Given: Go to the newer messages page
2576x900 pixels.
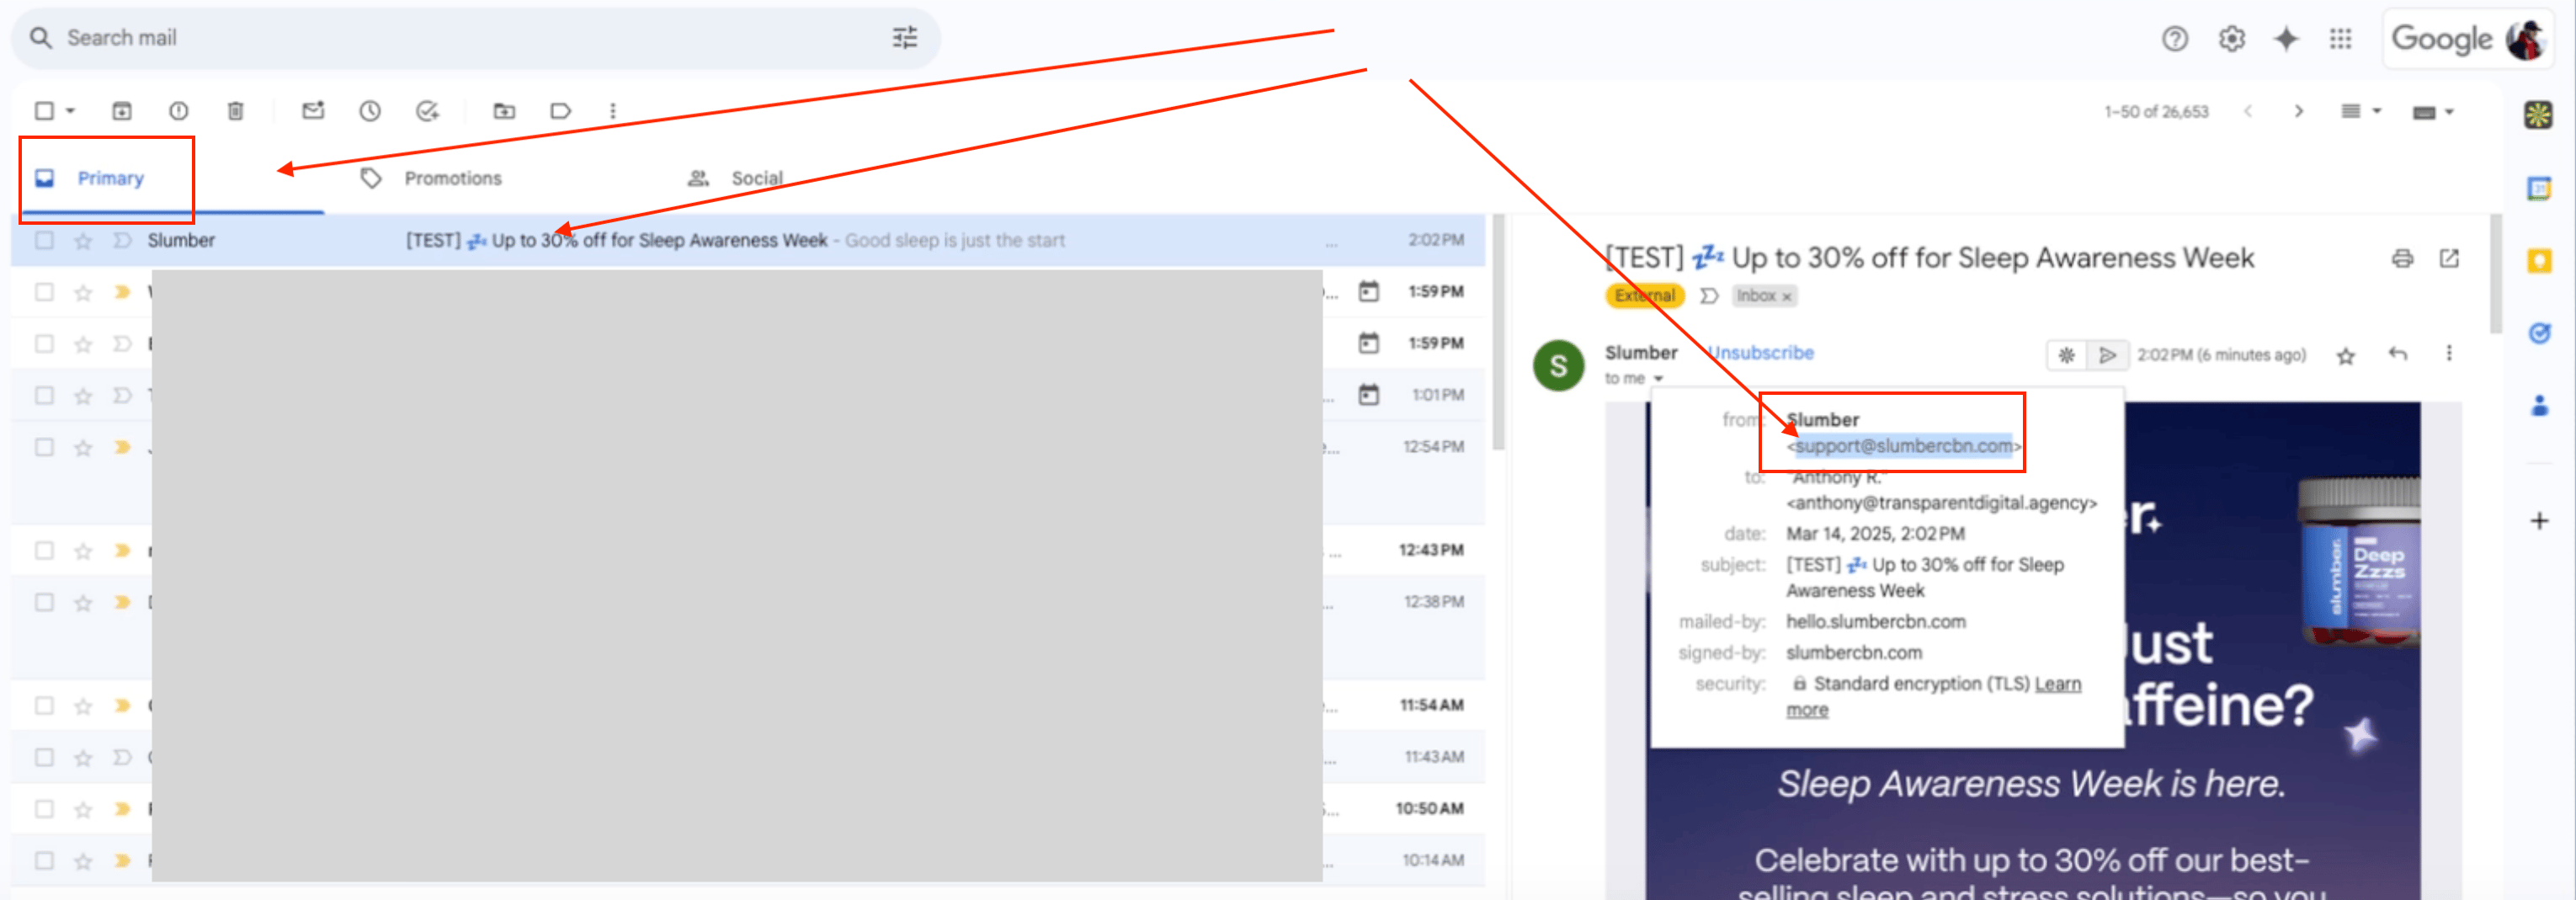Looking at the screenshot, I should [x=2248, y=111].
